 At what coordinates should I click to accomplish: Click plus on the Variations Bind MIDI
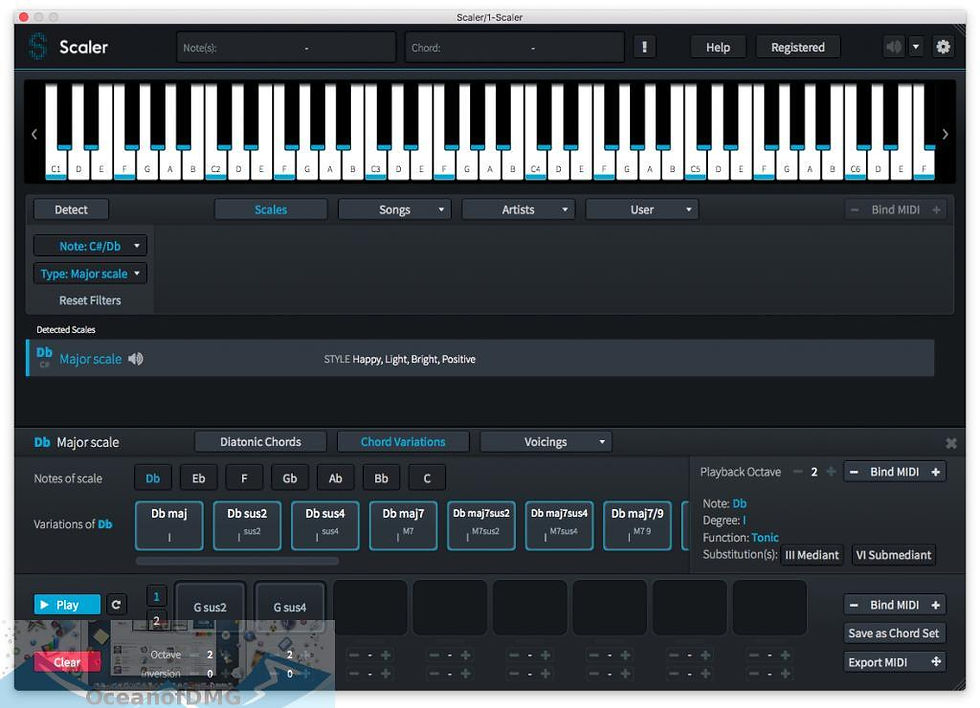[x=935, y=472]
